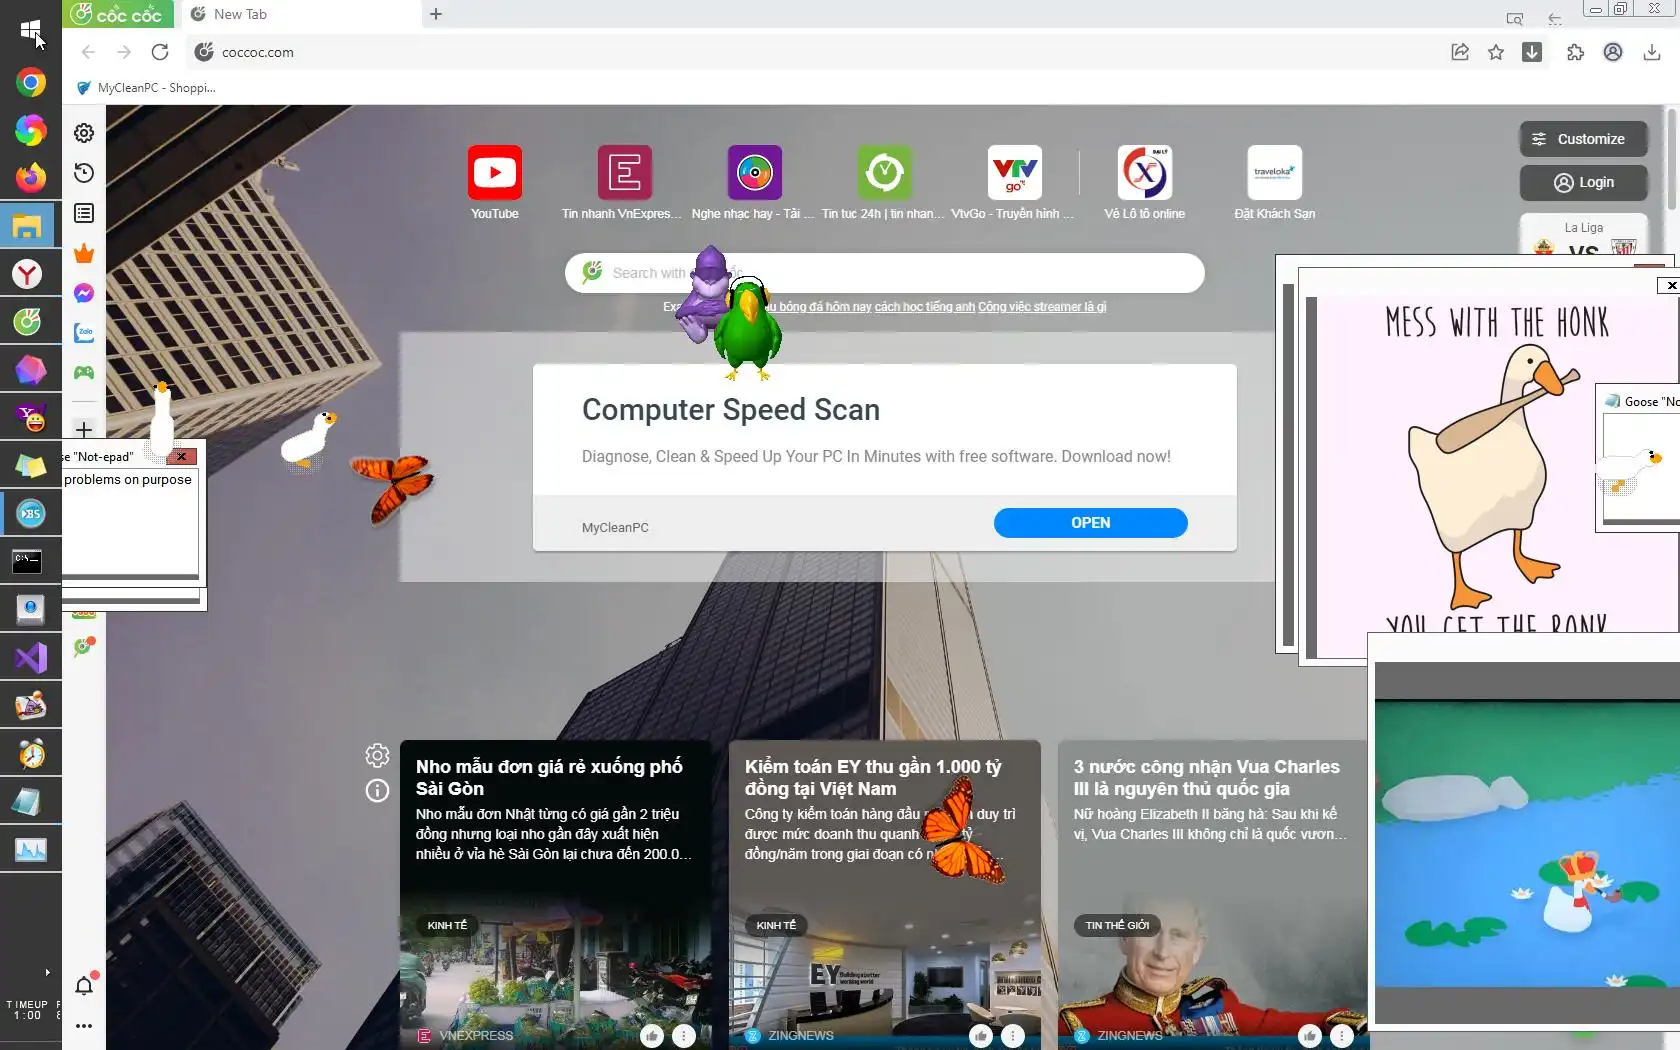Click the Login button
Image resolution: width=1680 pixels, height=1050 pixels.
1583,182
